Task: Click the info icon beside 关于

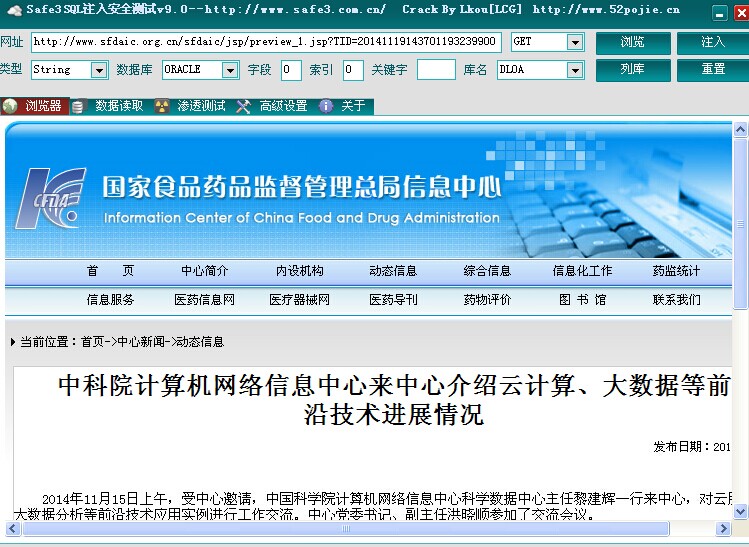Action: pyautogui.click(x=326, y=106)
